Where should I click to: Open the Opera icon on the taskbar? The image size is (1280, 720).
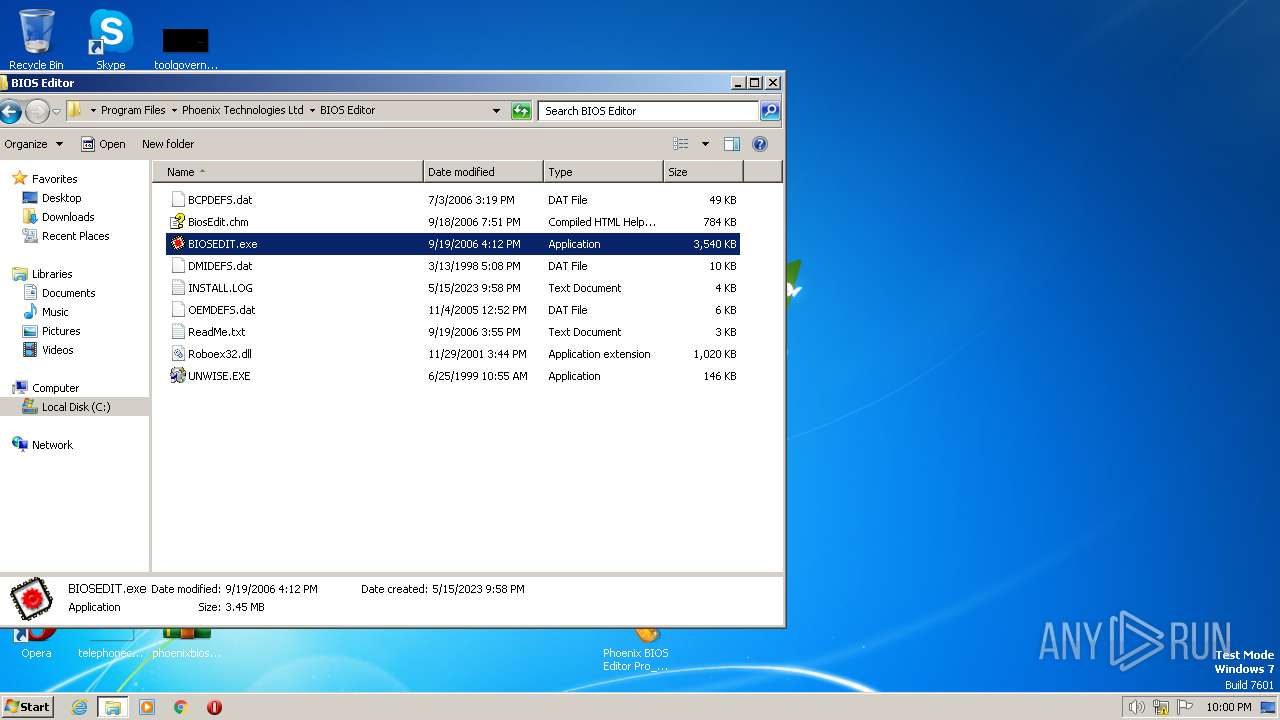[214, 707]
